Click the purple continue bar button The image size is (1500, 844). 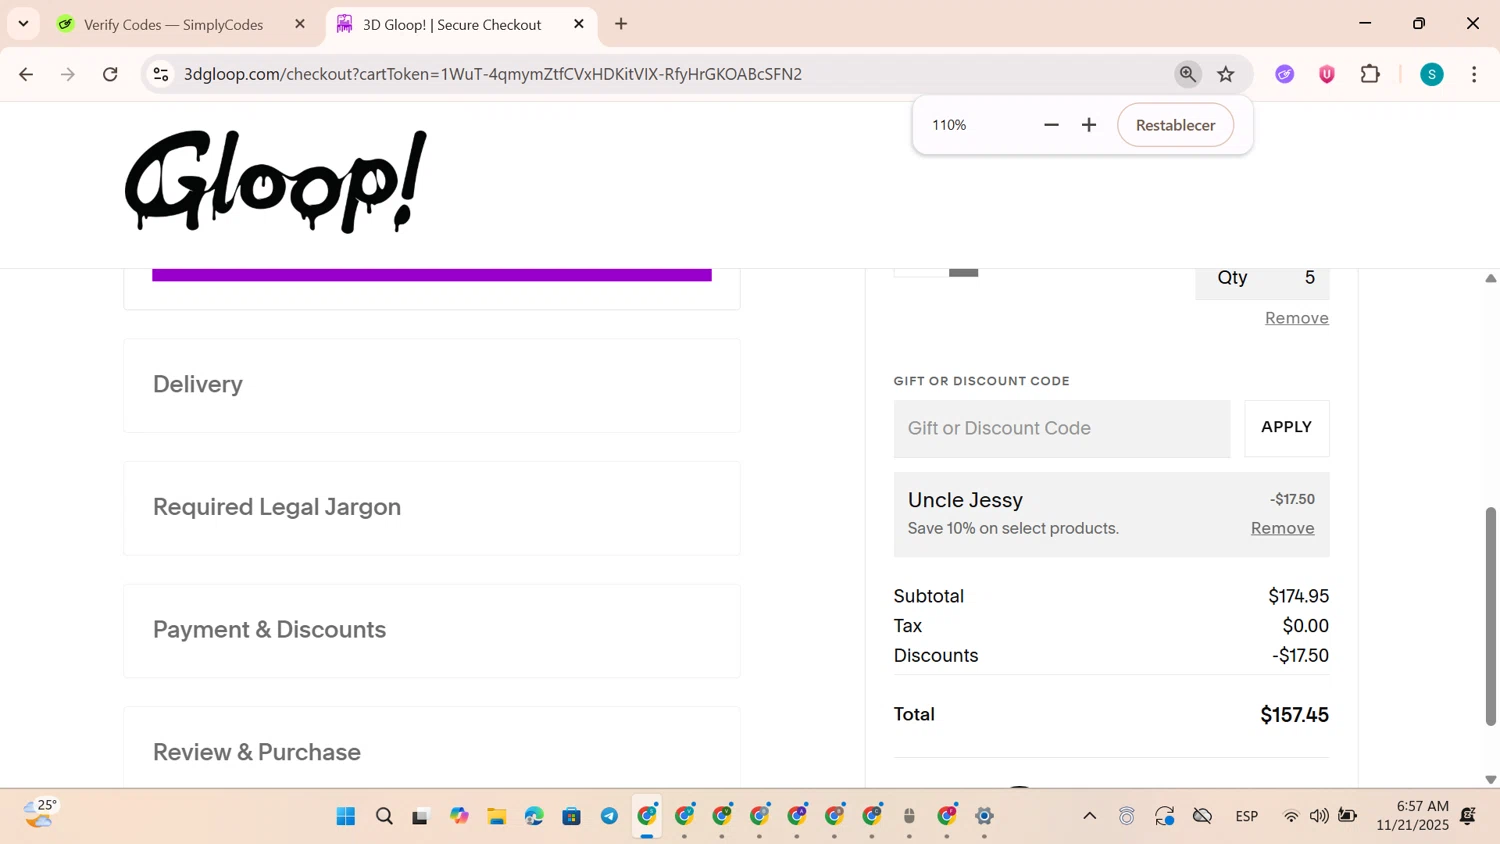coord(432,275)
